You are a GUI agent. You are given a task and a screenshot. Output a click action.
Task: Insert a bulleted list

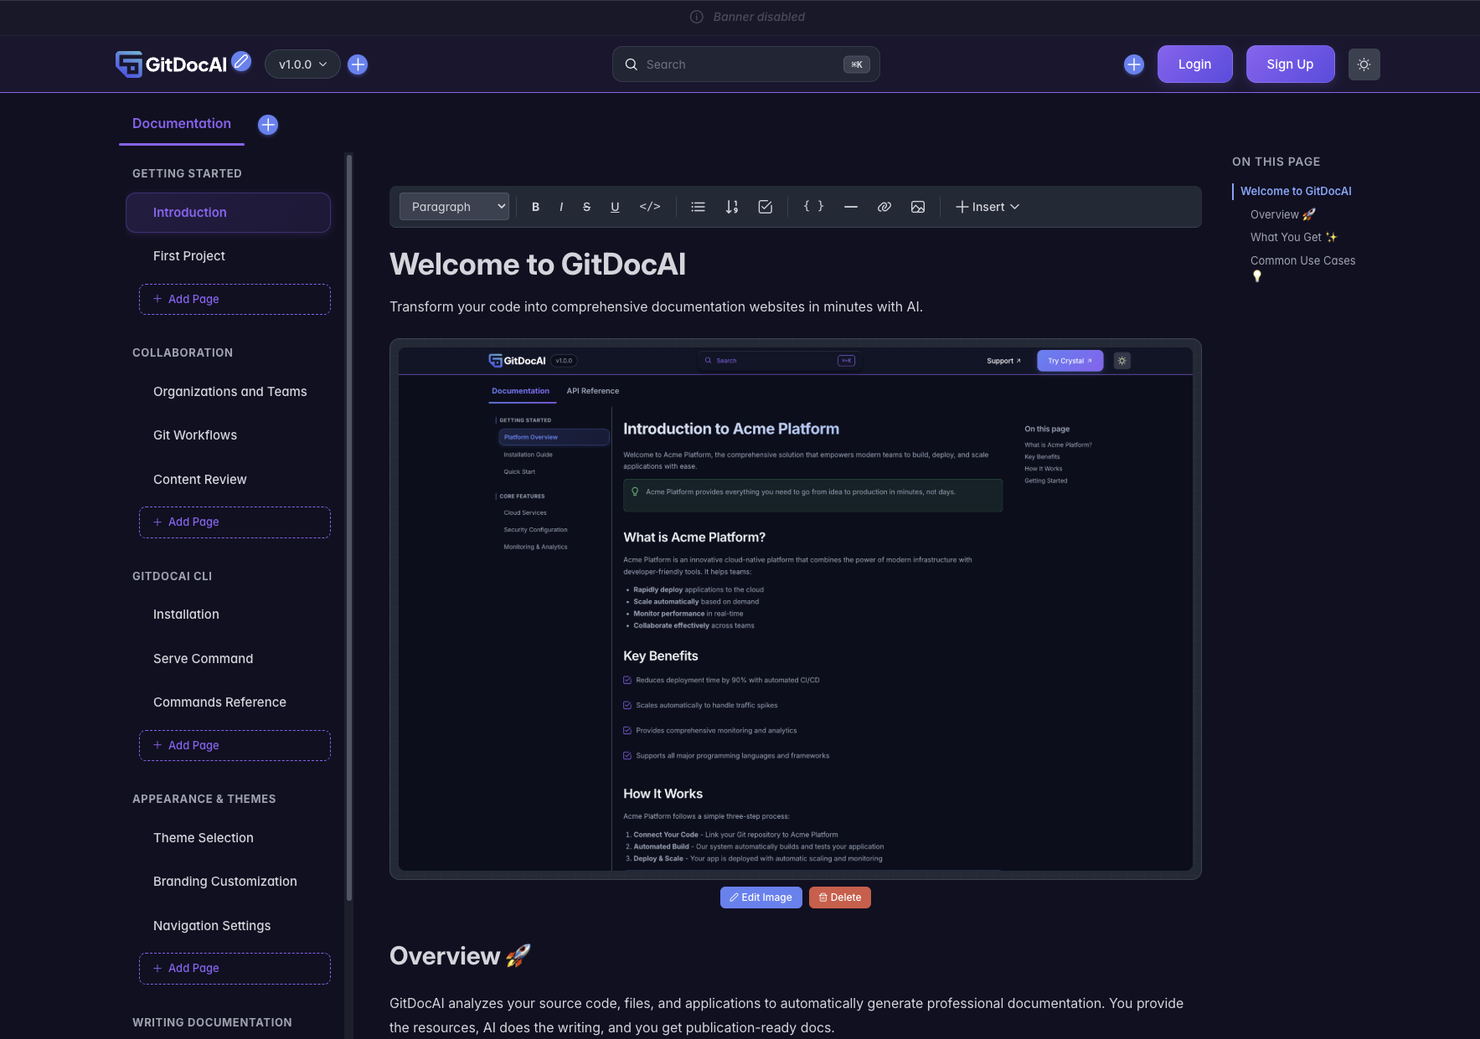coord(698,207)
